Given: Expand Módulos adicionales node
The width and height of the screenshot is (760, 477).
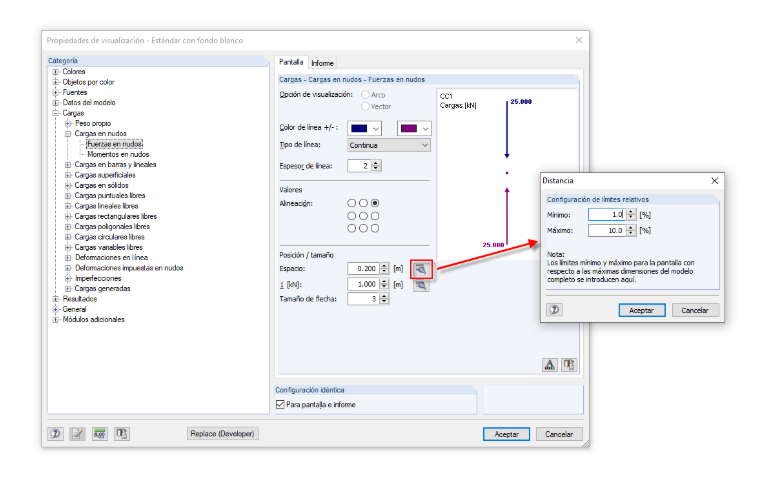Looking at the screenshot, I should 56,319.
